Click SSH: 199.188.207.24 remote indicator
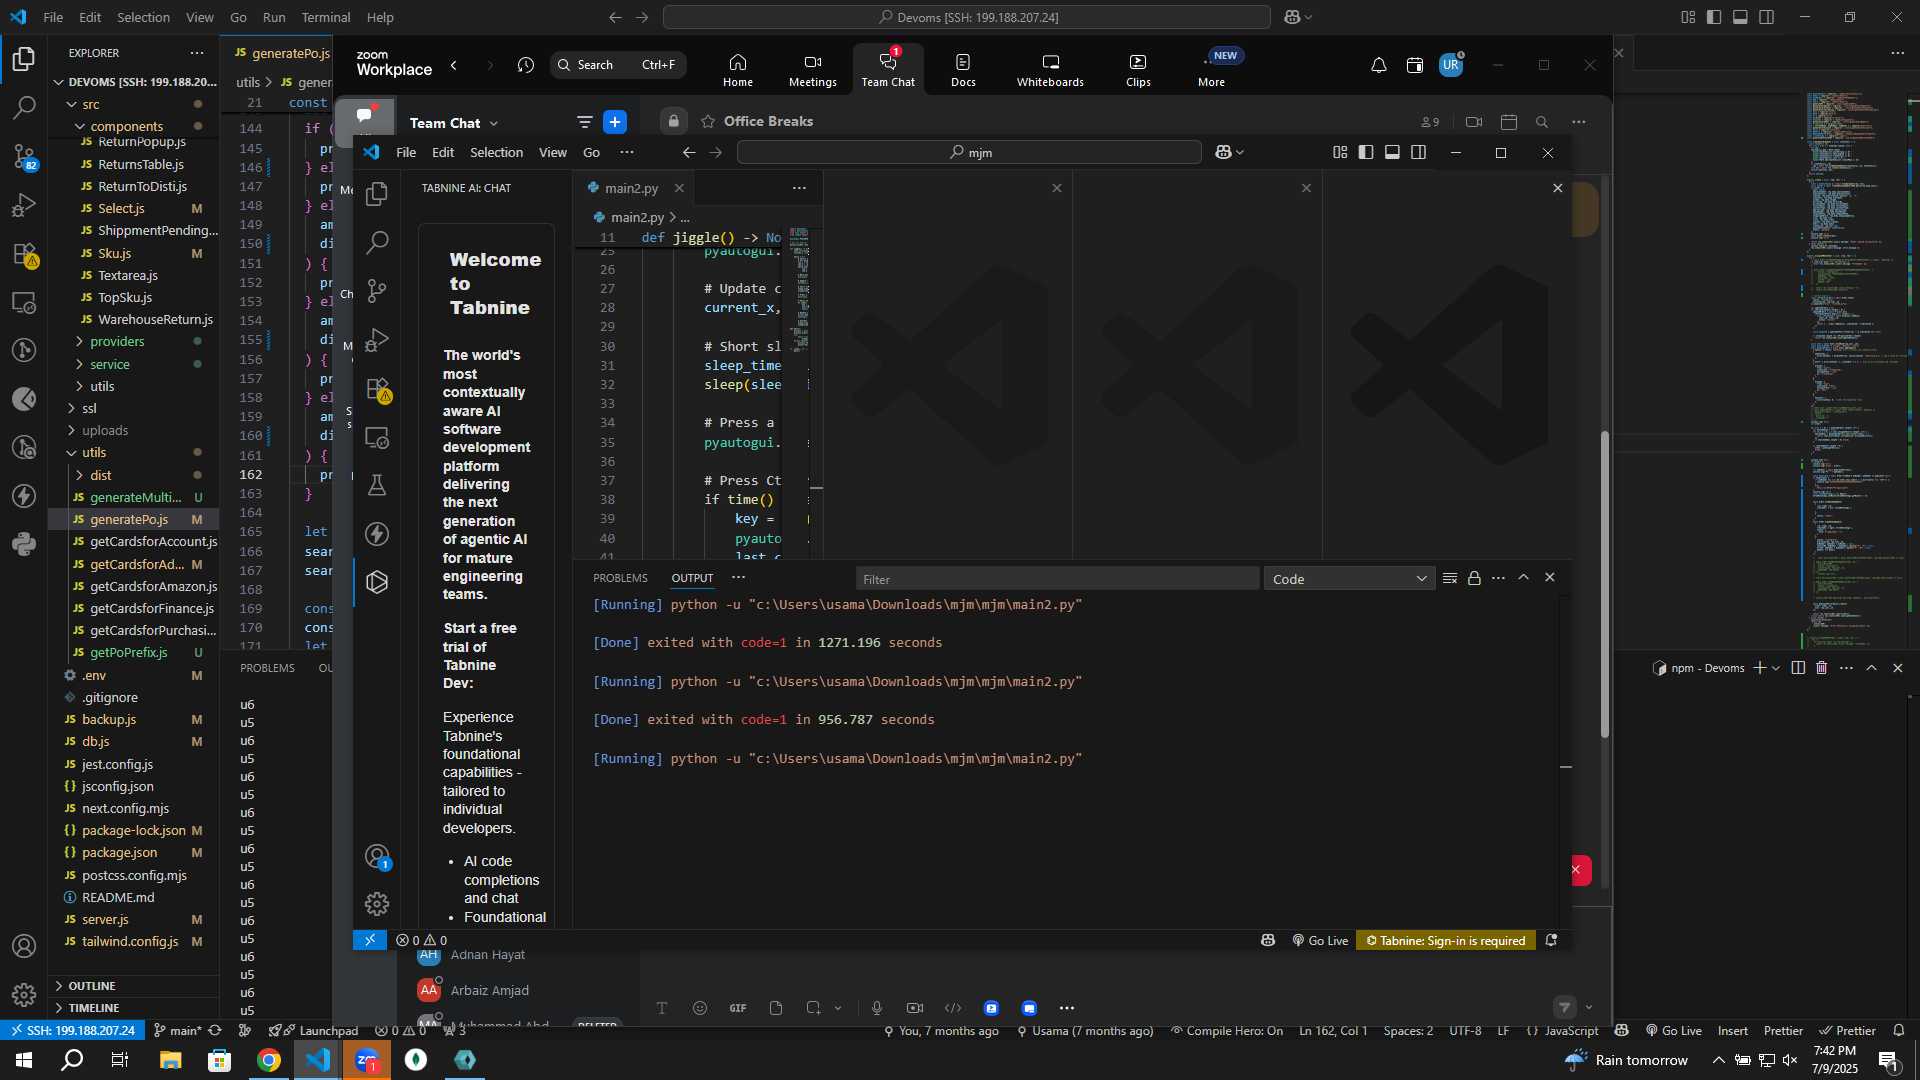The height and width of the screenshot is (1080, 1920). [x=71, y=1031]
